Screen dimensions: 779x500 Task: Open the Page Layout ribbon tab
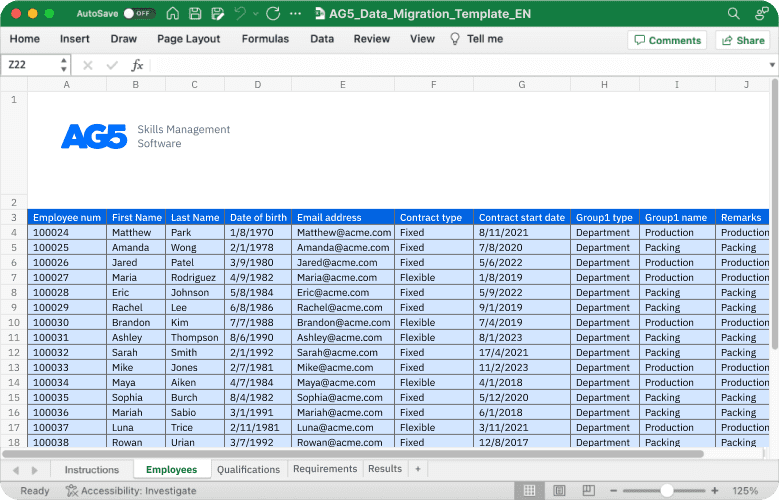click(x=188, y=39)
